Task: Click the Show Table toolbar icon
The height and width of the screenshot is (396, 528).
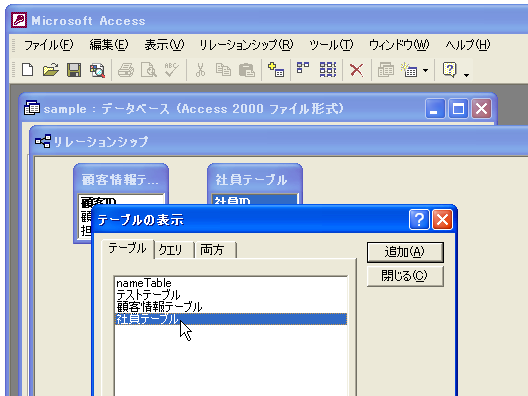Action: [276, 70]
